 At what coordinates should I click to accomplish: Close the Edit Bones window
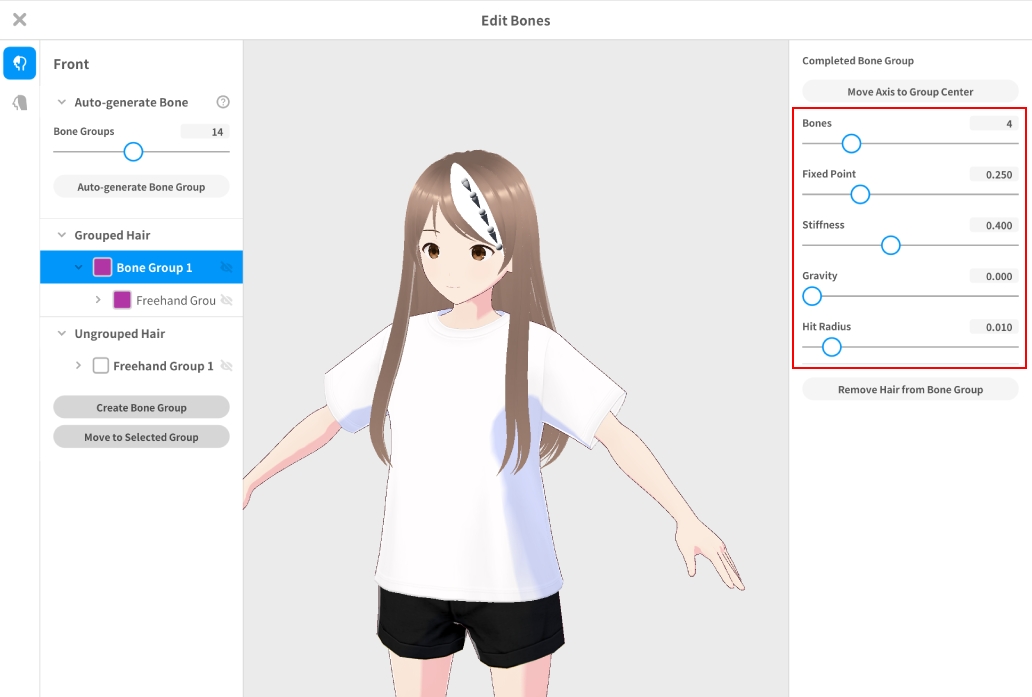19,20
